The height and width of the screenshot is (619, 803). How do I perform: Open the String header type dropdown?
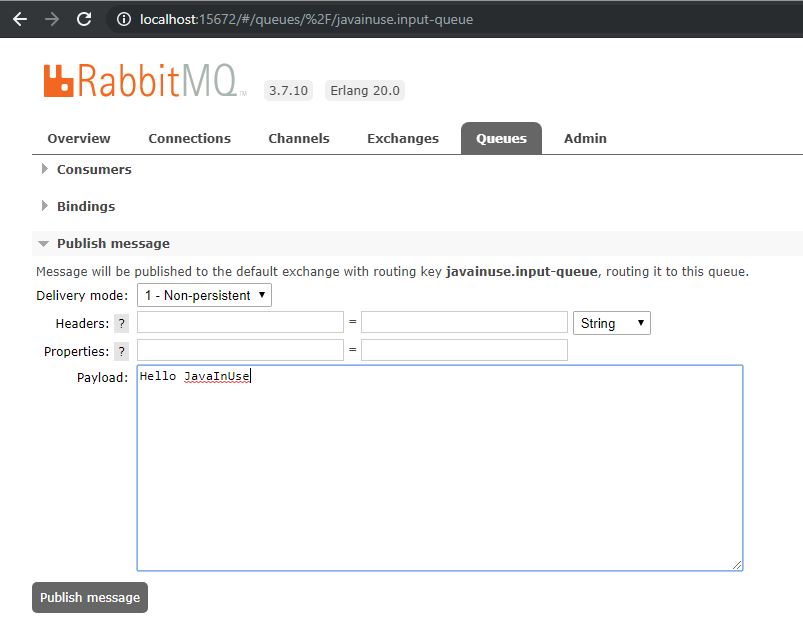[x=611, y=323]
